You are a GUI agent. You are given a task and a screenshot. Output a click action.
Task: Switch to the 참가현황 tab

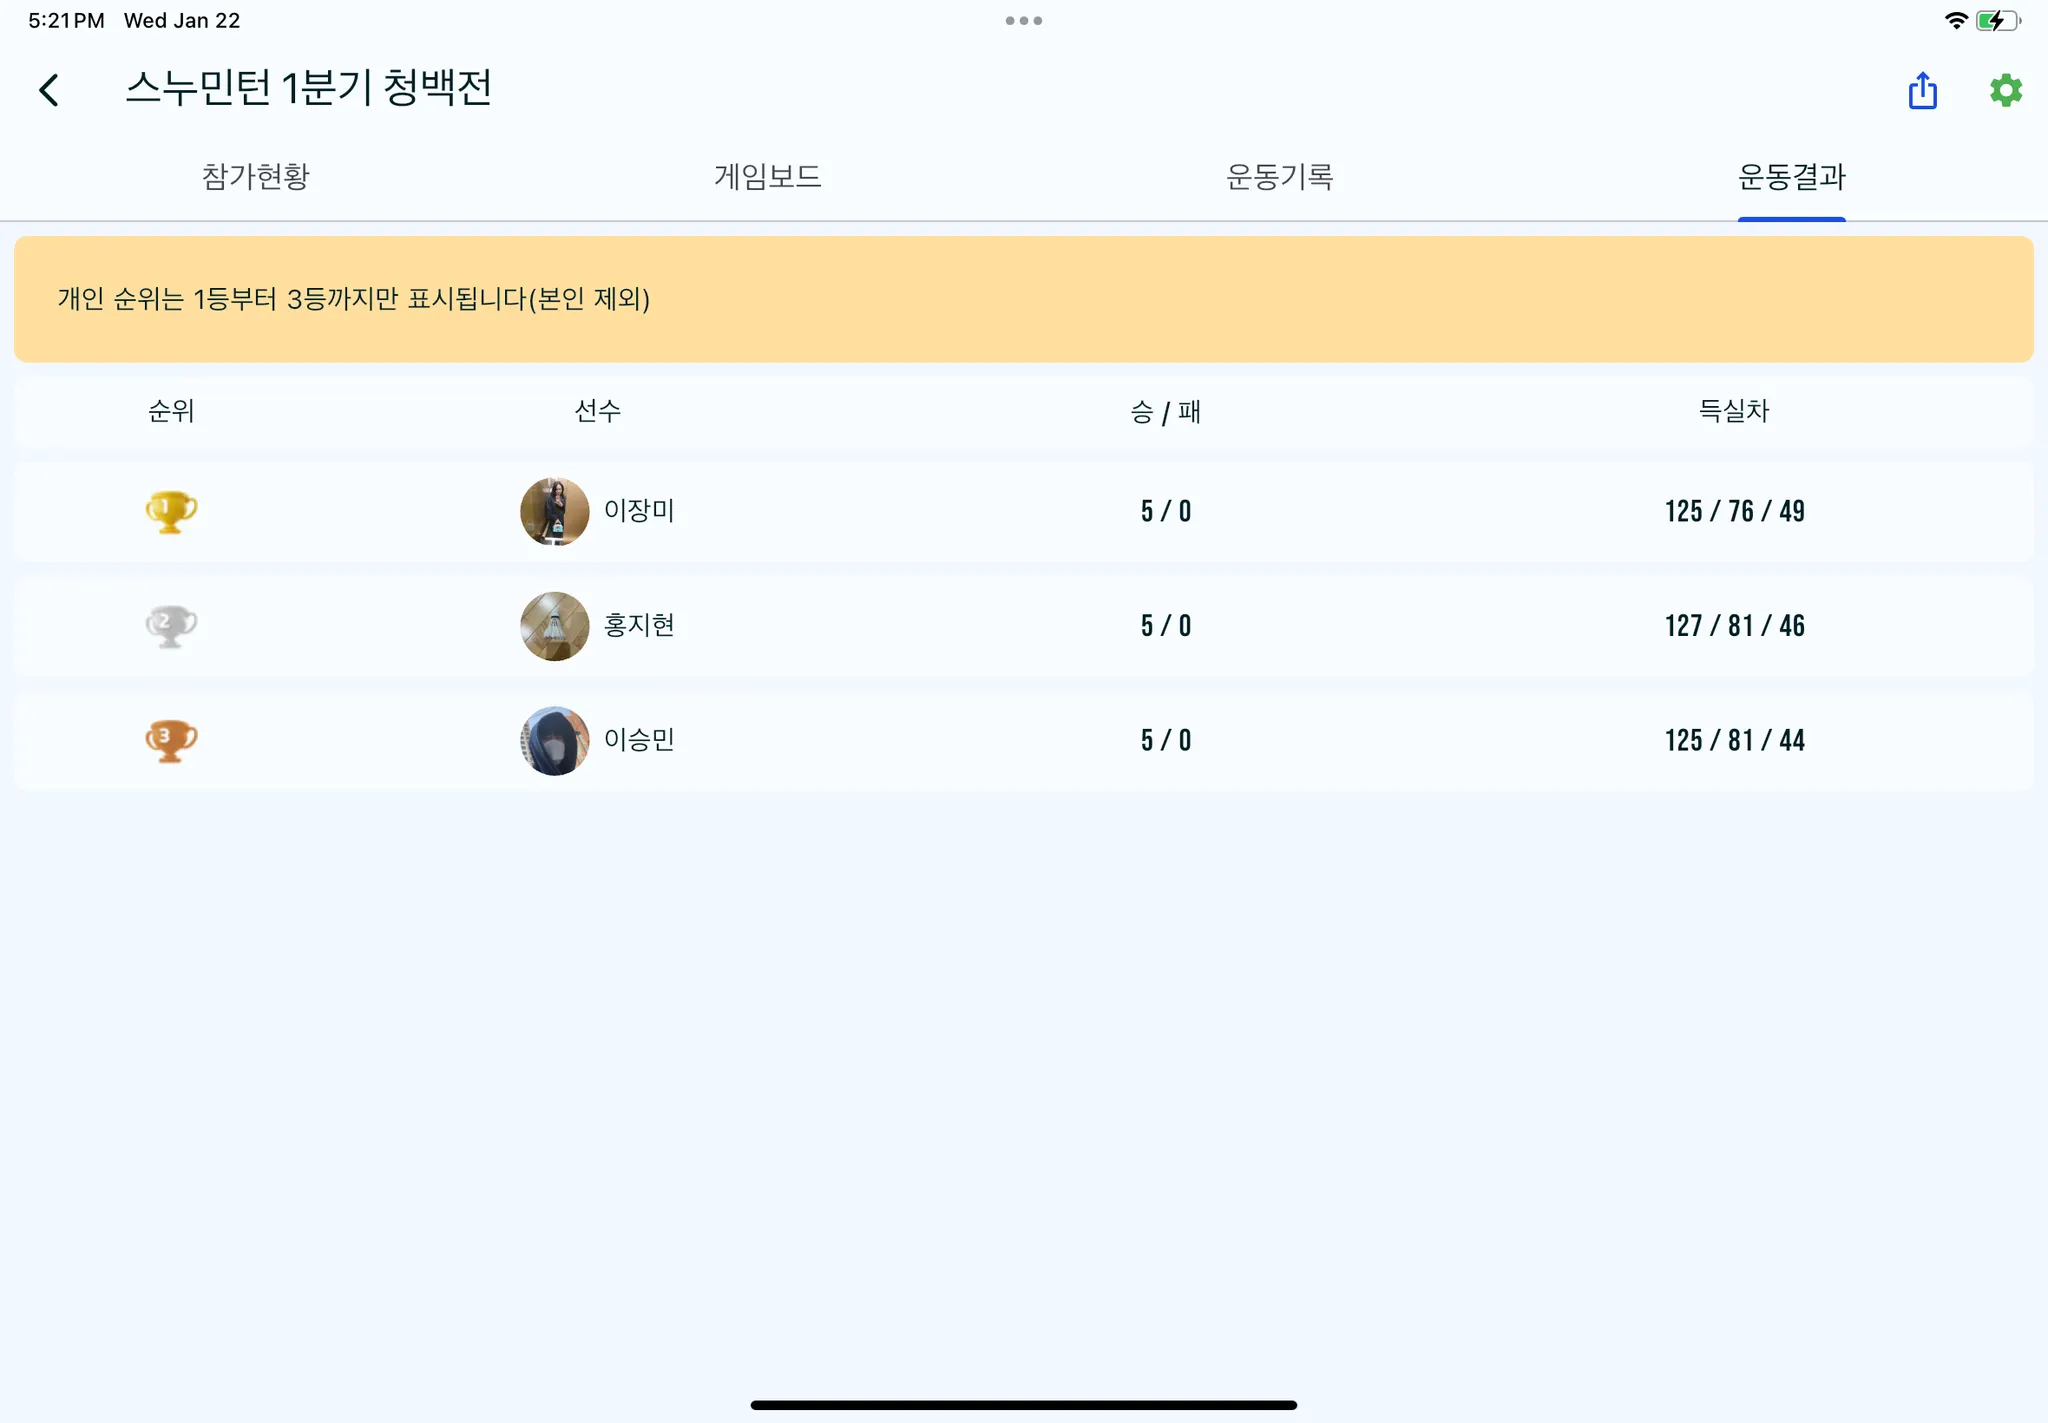256,177
